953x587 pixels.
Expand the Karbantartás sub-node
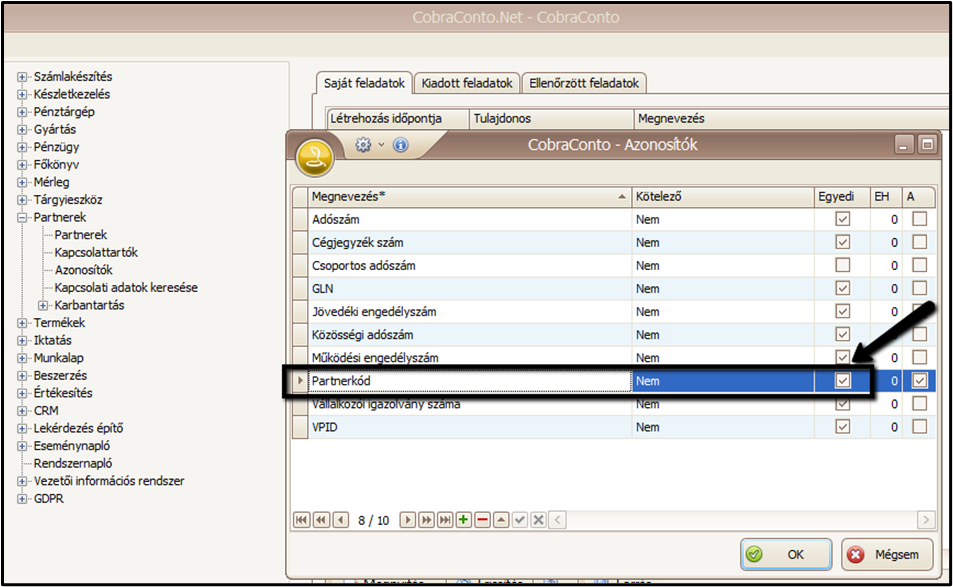tap(43, 306)
